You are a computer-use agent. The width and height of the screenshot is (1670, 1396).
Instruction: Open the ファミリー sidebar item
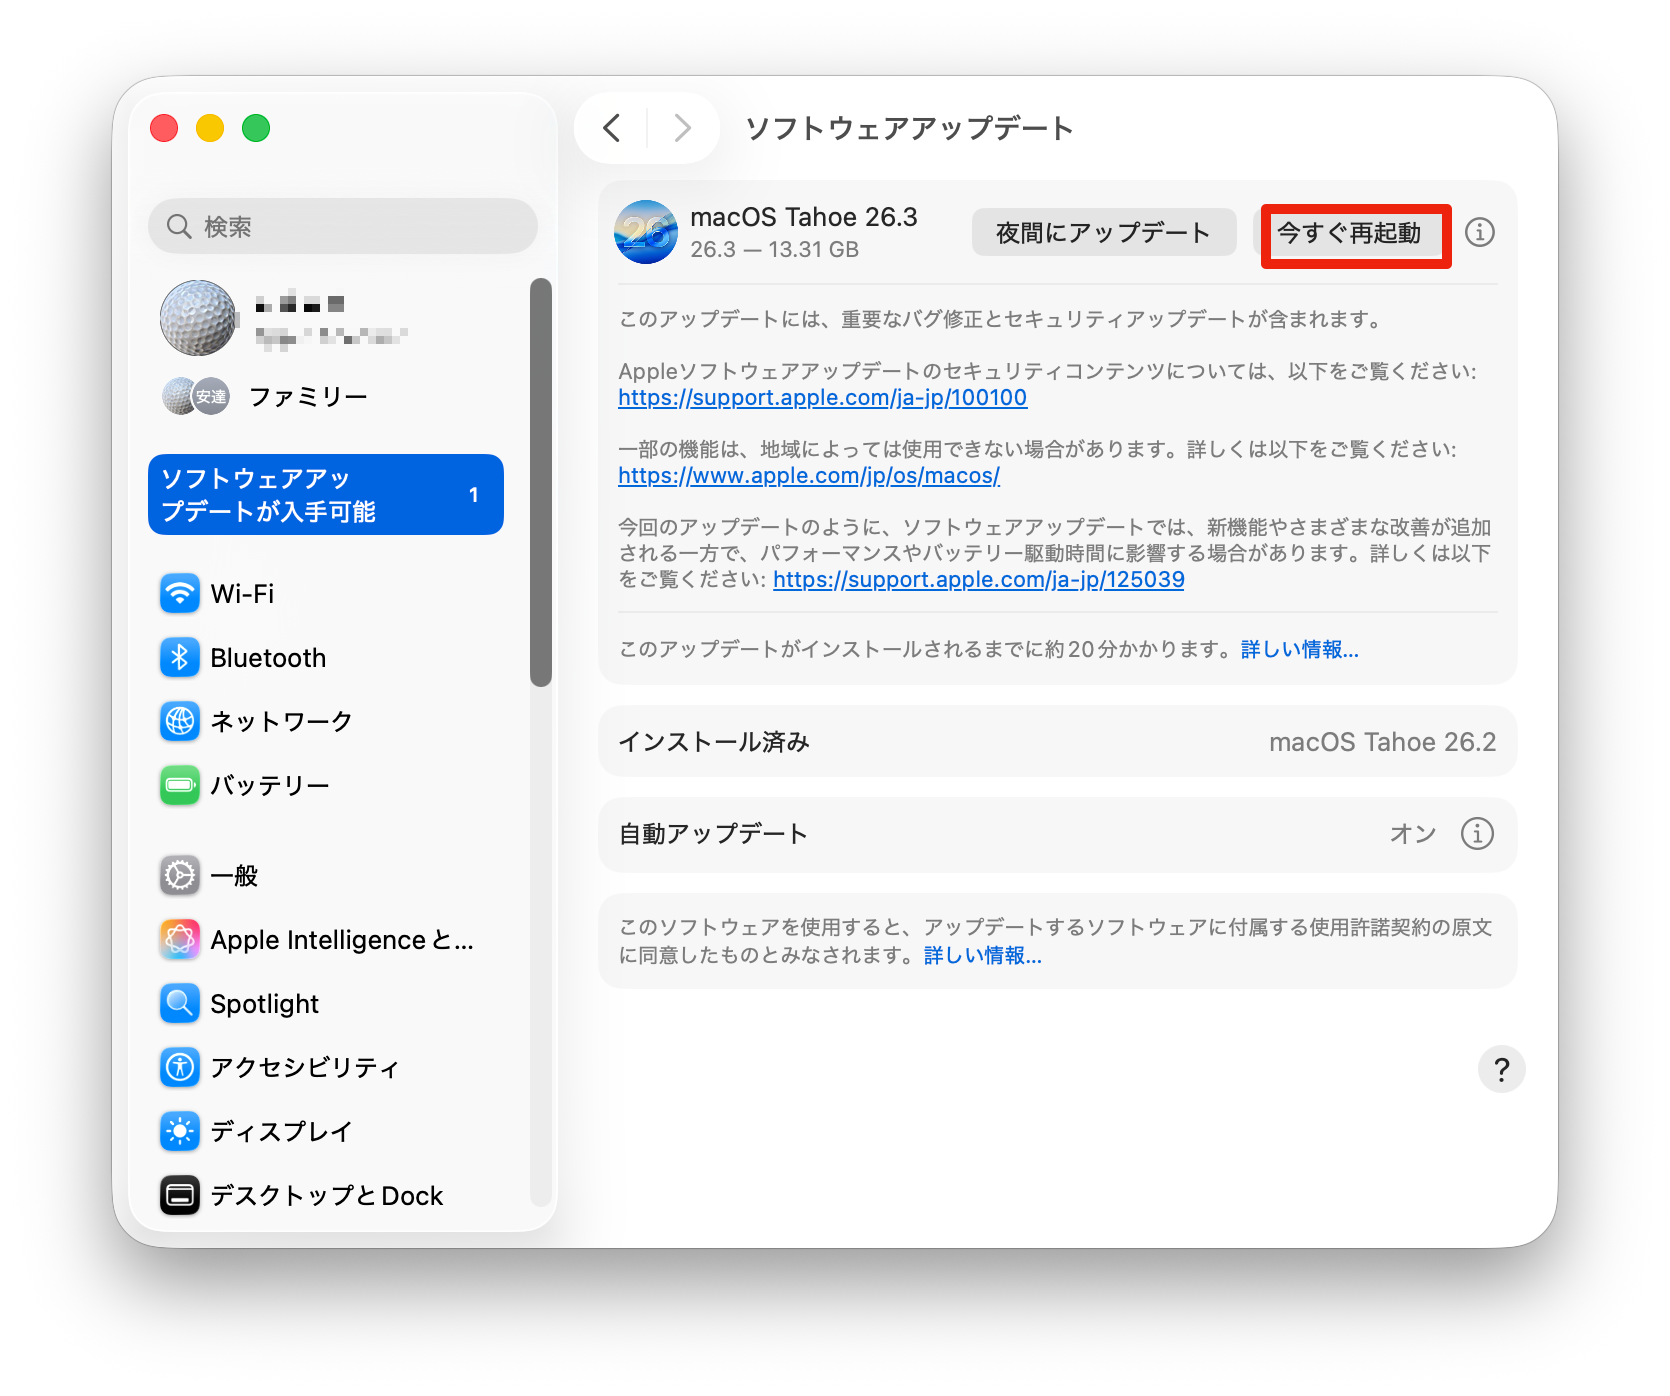coord(308,397)
